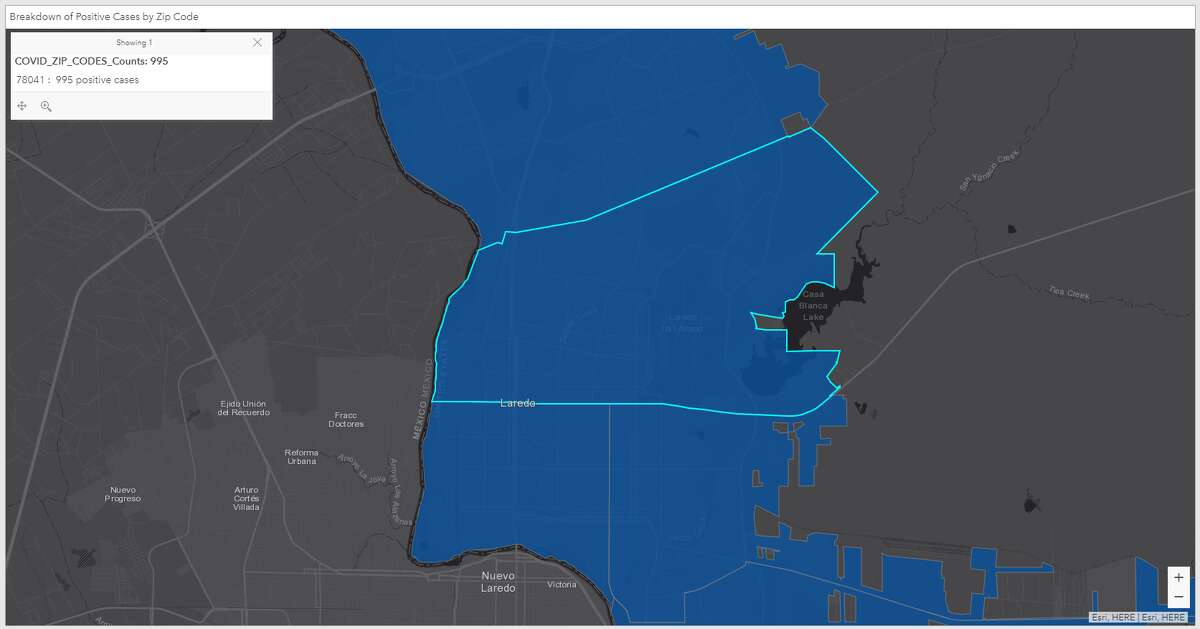
Task: Open the Esri, HERE attribution link
Action: 1113,617
